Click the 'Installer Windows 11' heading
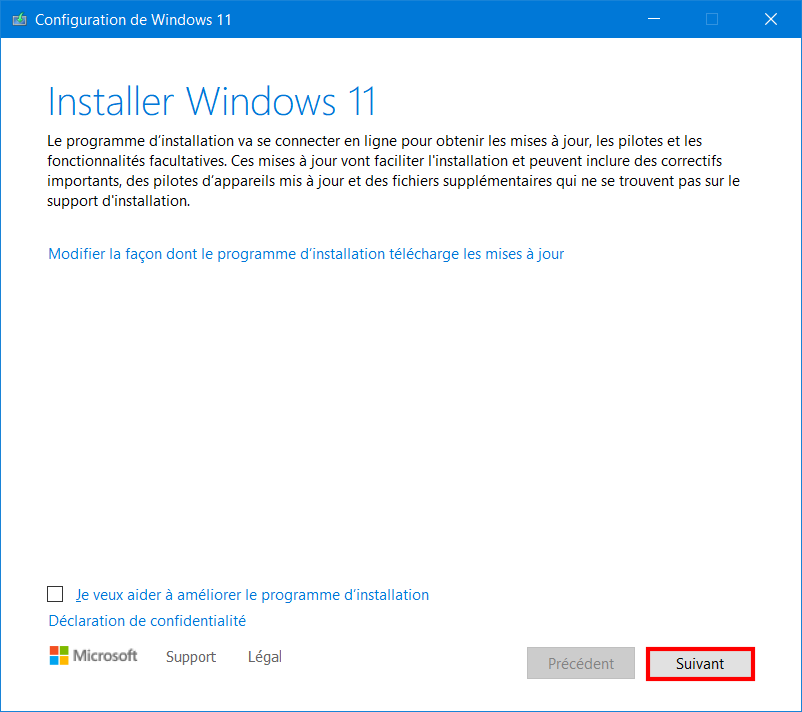 [212, 101]
